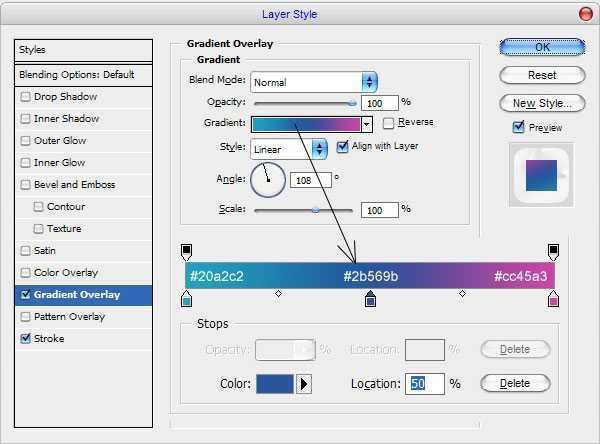The image size is (600, 444).
Task: Click the left opacity stop above gradient
Action: [186, 251]
